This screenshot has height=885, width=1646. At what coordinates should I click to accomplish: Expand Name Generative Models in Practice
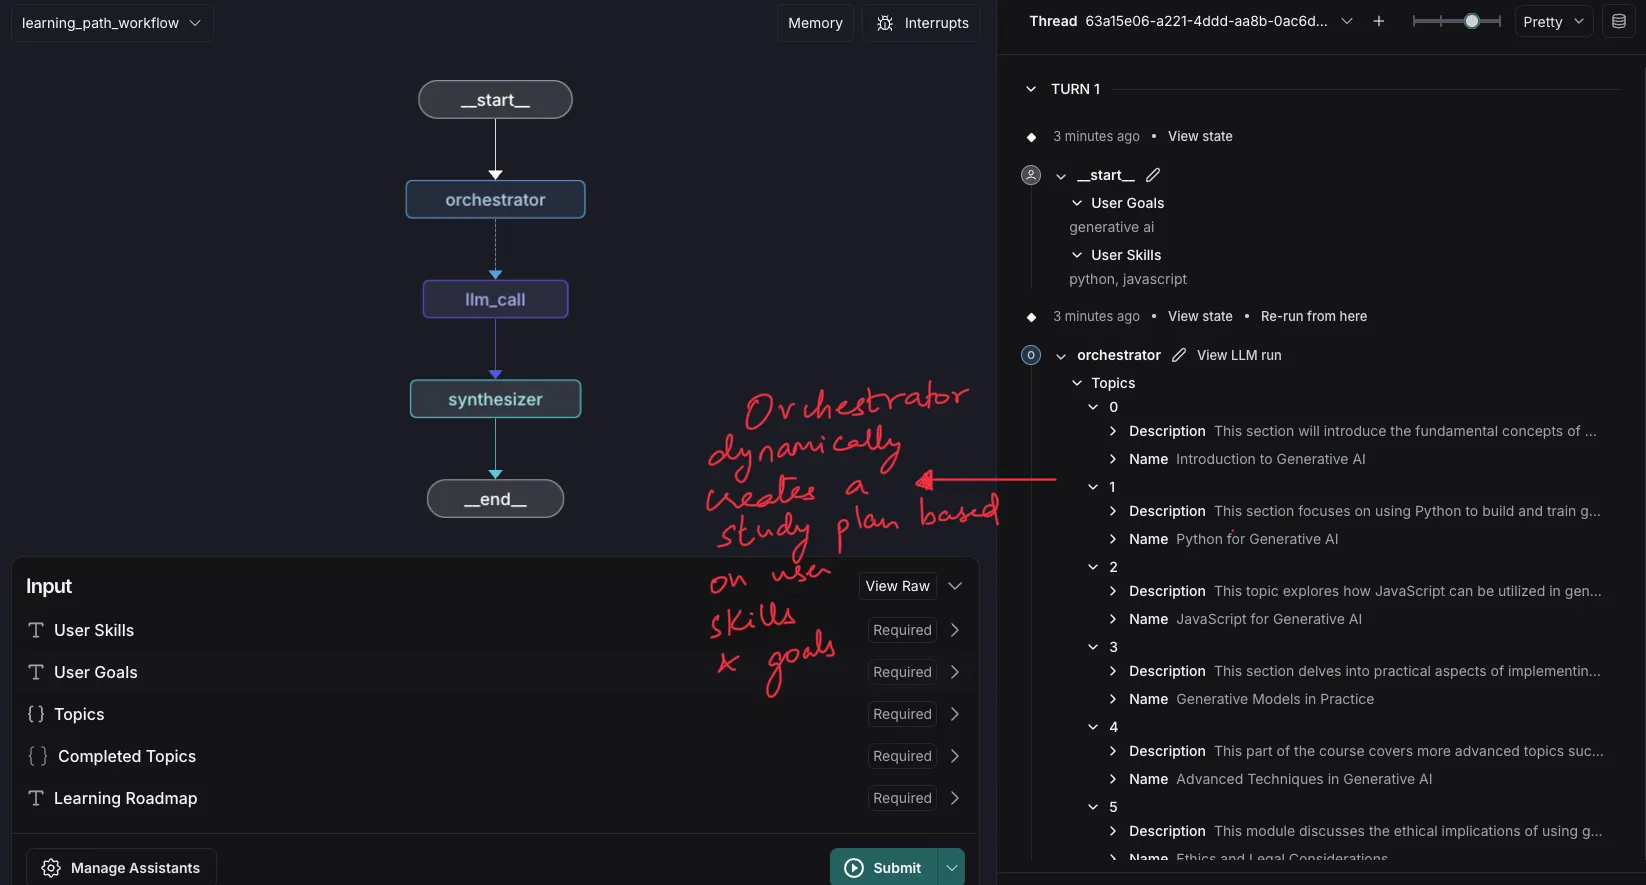point(1113,699)
